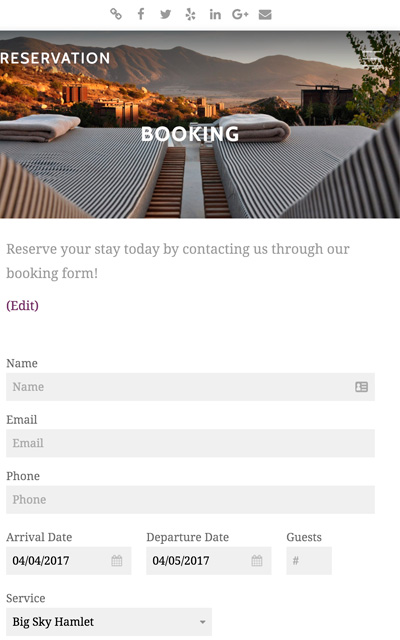Click the contact card icon in Name field
Viewport: 400px width, 640px height.
tap(361, 387)
